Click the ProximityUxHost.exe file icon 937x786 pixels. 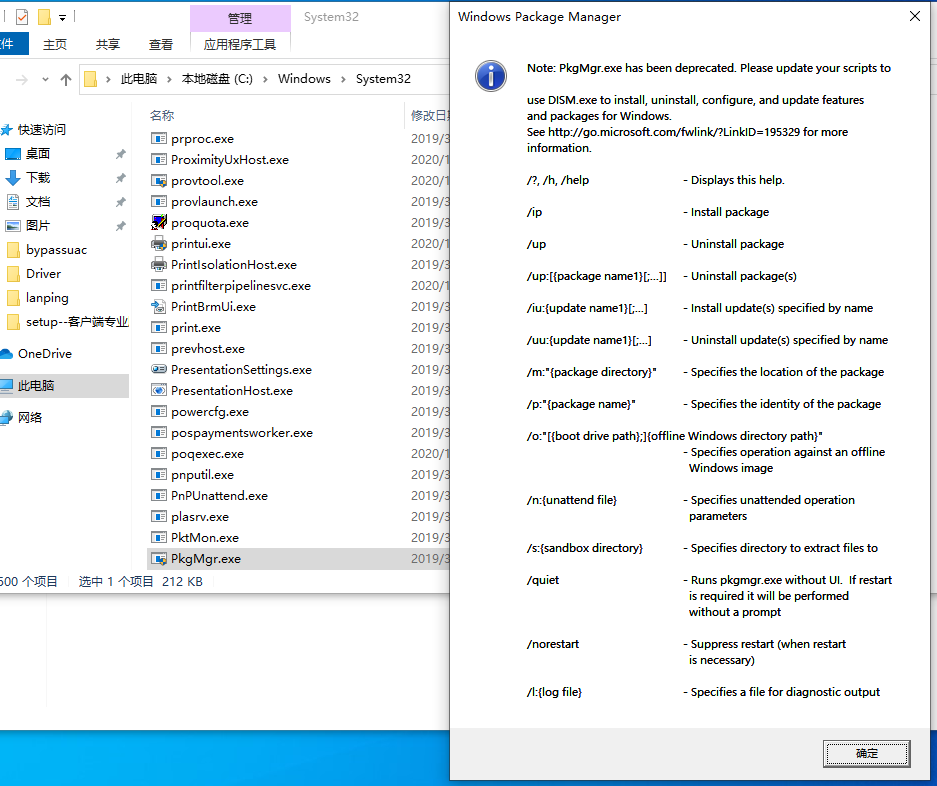point(158,160)
